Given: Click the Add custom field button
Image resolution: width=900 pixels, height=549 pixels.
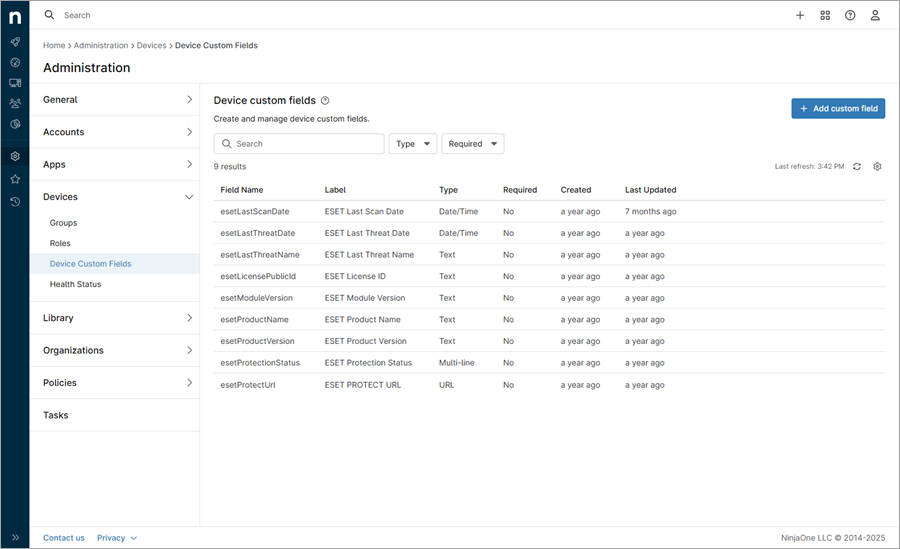Looking at the screenshot, I should [x=837, y=108].
